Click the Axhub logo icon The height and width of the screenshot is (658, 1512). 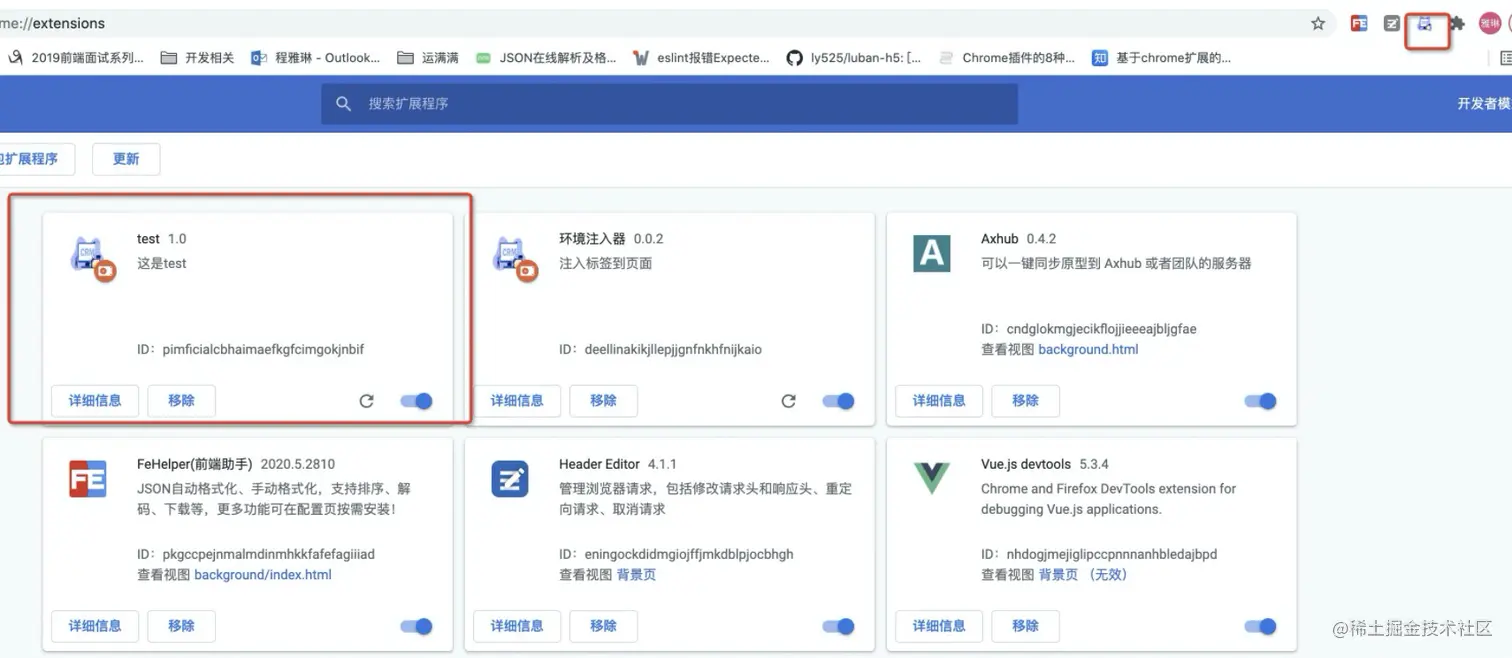[x=932, y=253]
